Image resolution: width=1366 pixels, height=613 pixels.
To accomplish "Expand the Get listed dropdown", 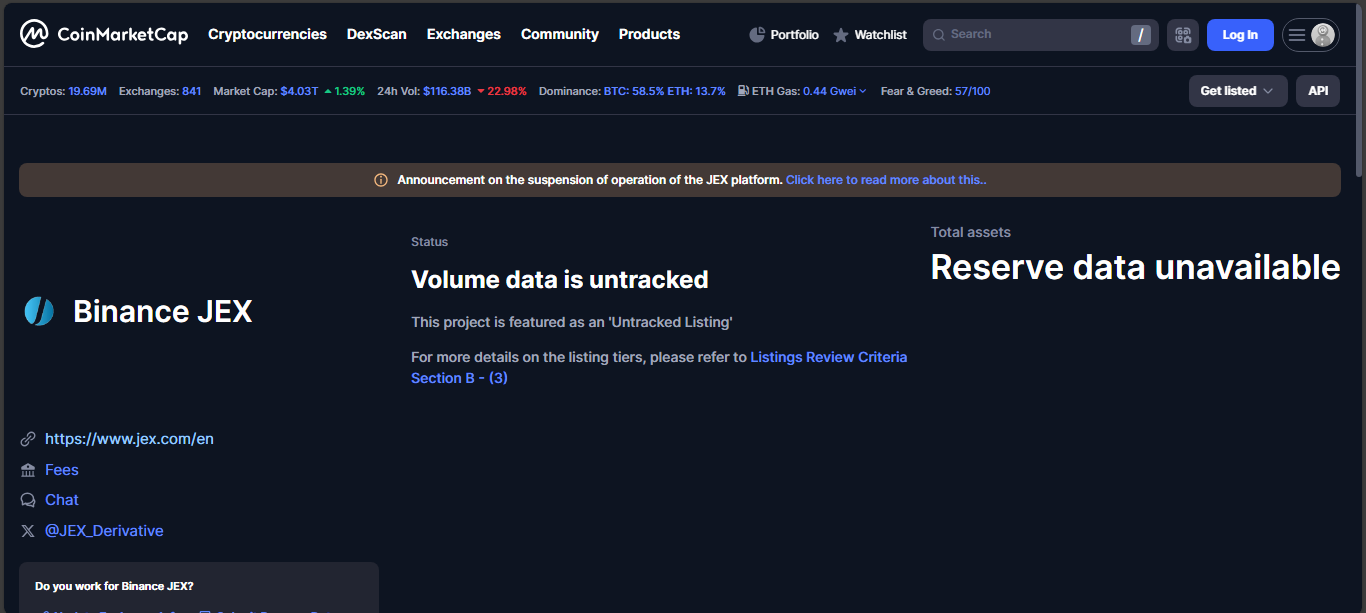I will tap(1237, 91).
